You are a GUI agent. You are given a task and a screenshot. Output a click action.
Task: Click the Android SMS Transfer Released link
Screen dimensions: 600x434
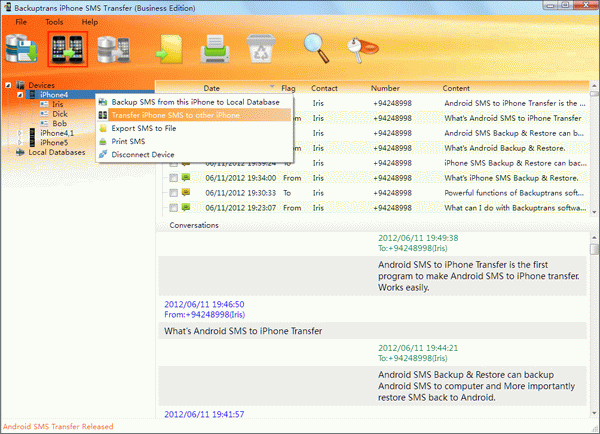[58, 426]
